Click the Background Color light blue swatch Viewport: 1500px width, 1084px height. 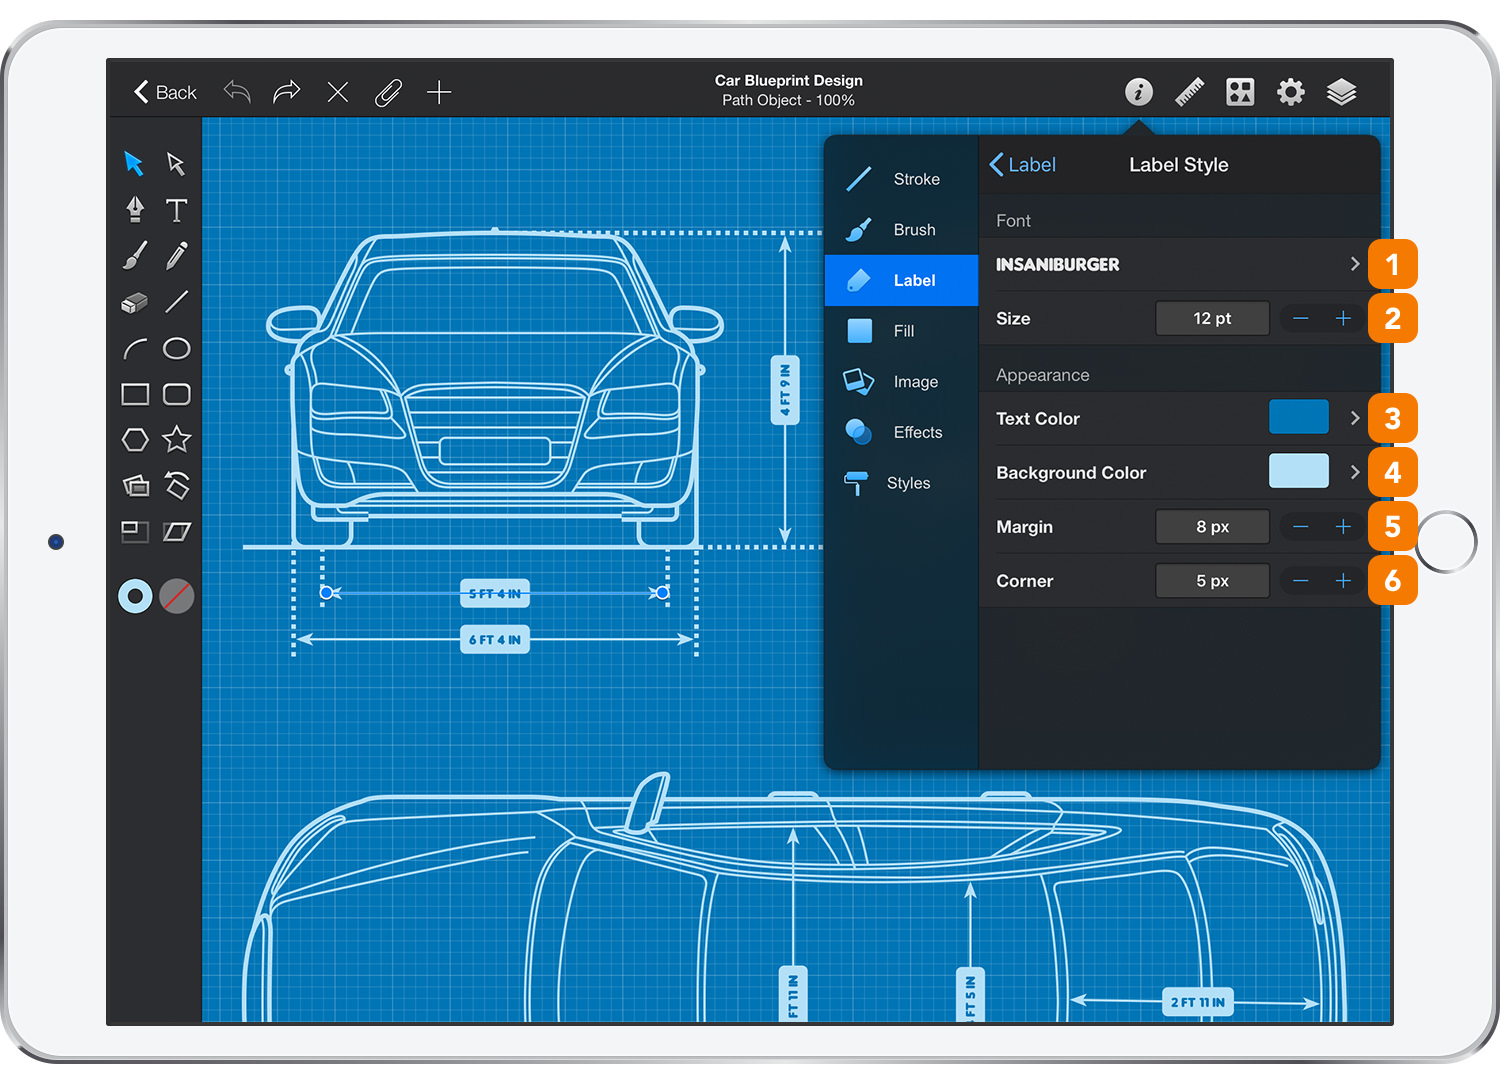[x=1299, y=471]
